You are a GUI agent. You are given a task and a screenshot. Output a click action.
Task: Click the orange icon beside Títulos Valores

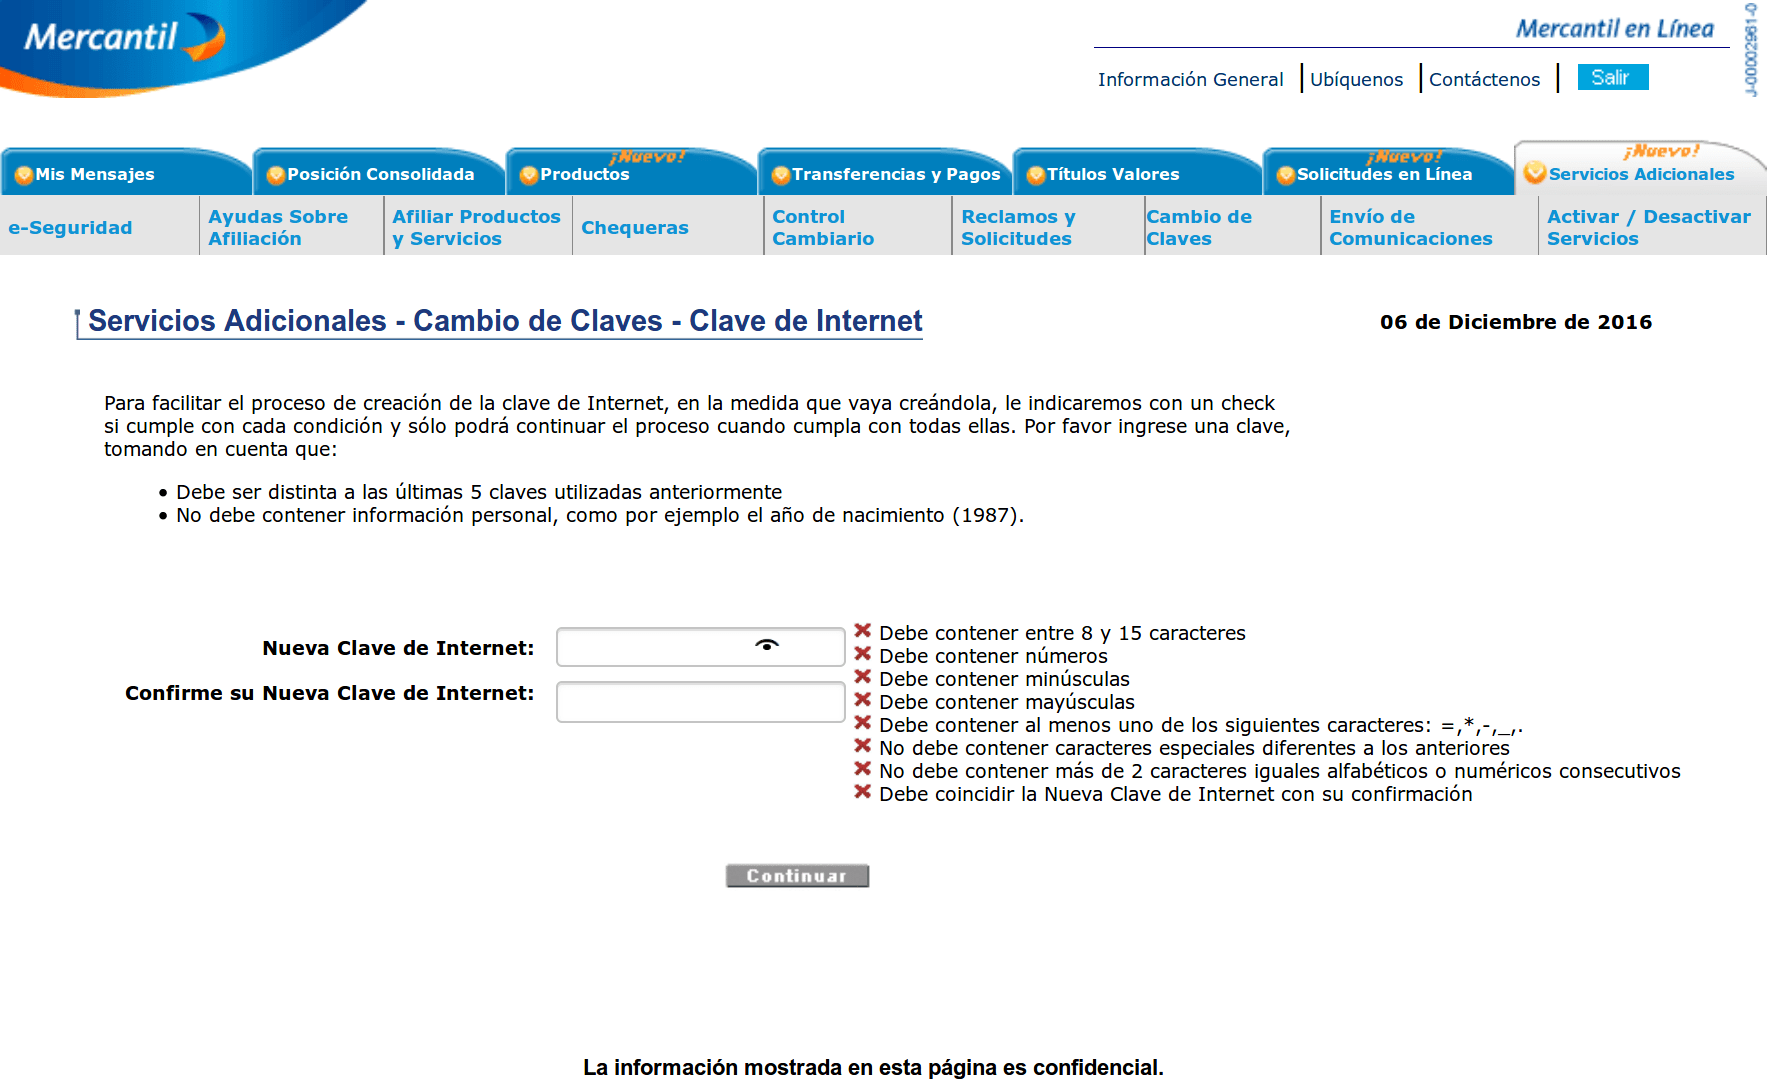click(x=1036, y=175)
